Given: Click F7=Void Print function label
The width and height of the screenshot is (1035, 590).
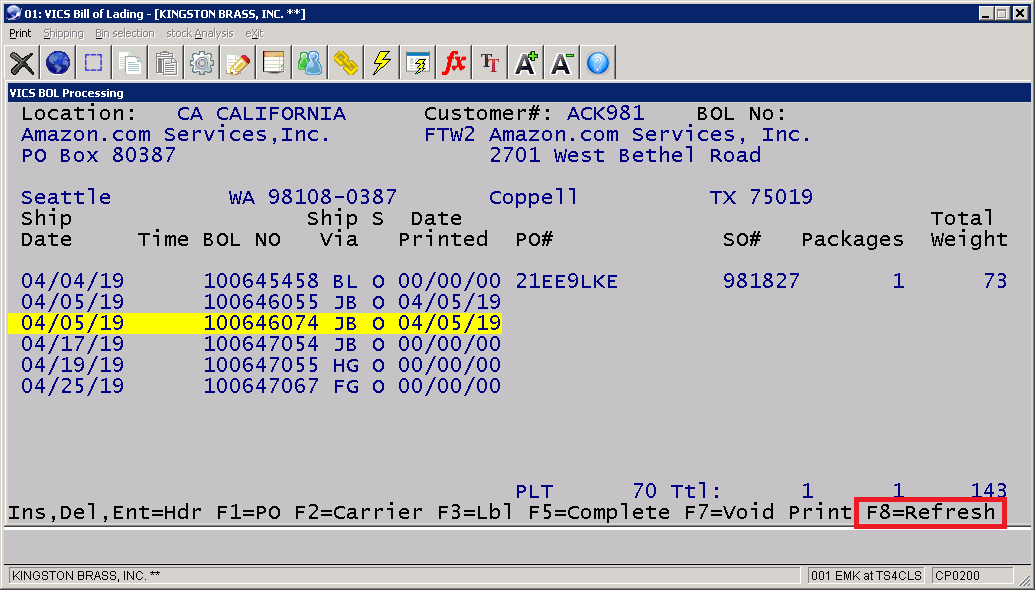Looking at the screenshot, I should [x=768, y=512].
